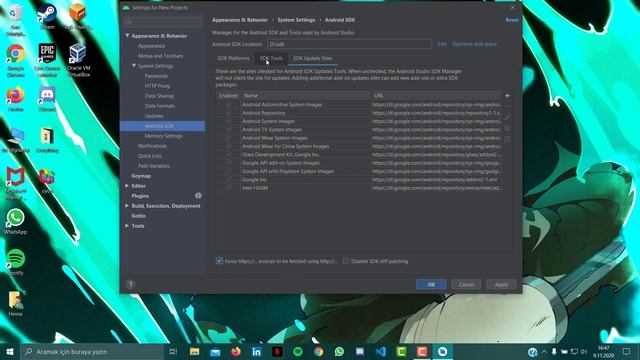
Task: Collapse Appearance & Behavior tree arrow
Action: pyautogui.click(x=127, y=36)
